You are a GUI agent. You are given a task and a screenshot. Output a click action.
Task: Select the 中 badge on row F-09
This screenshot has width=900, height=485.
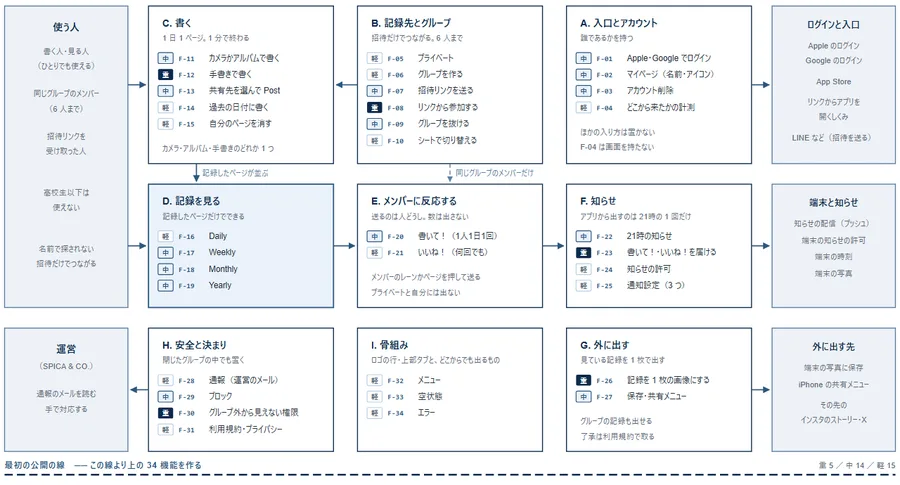[x=374, y=124]
